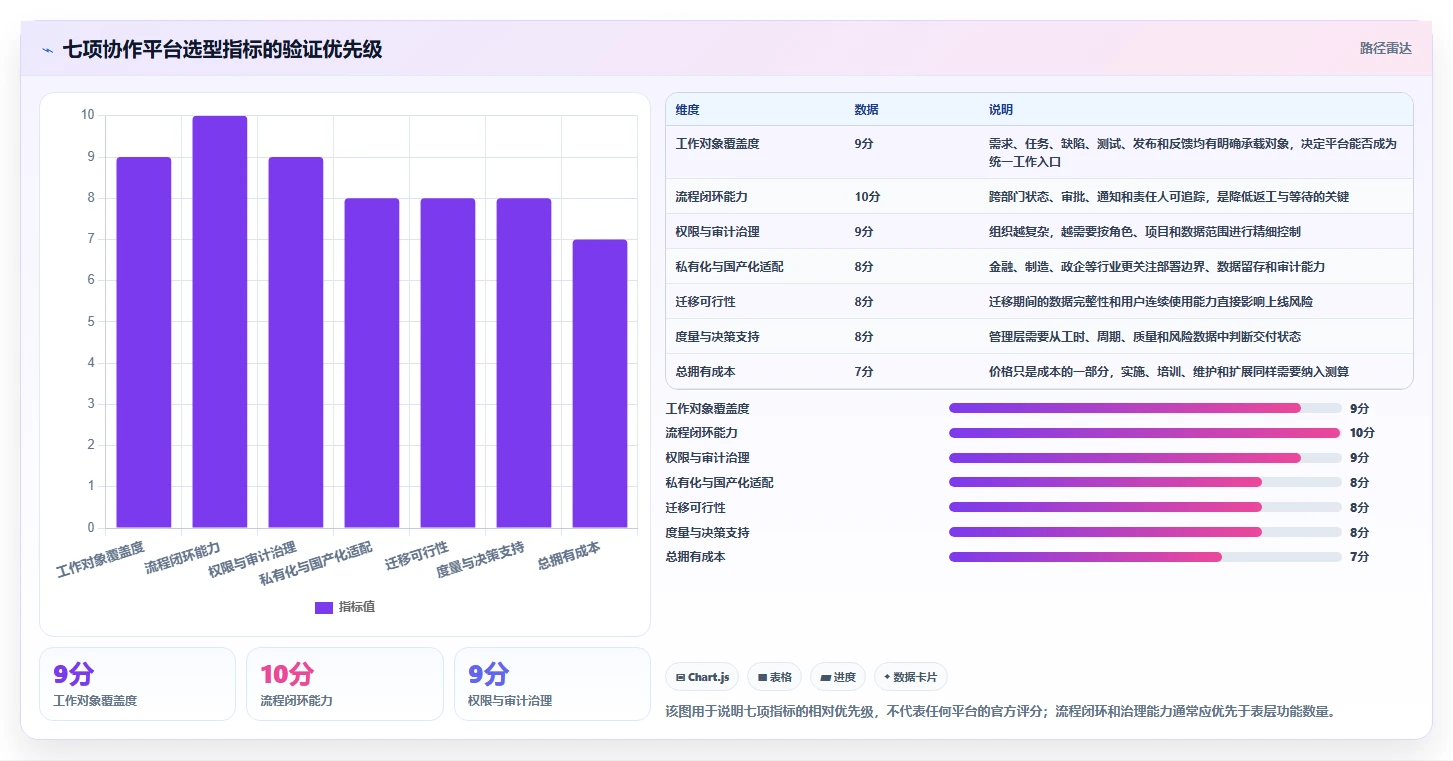Open the 工作对象覆盖度 9分 stat card
Image resolution: width=1453 pixels, height=761 pixels.
pos(137,684)
